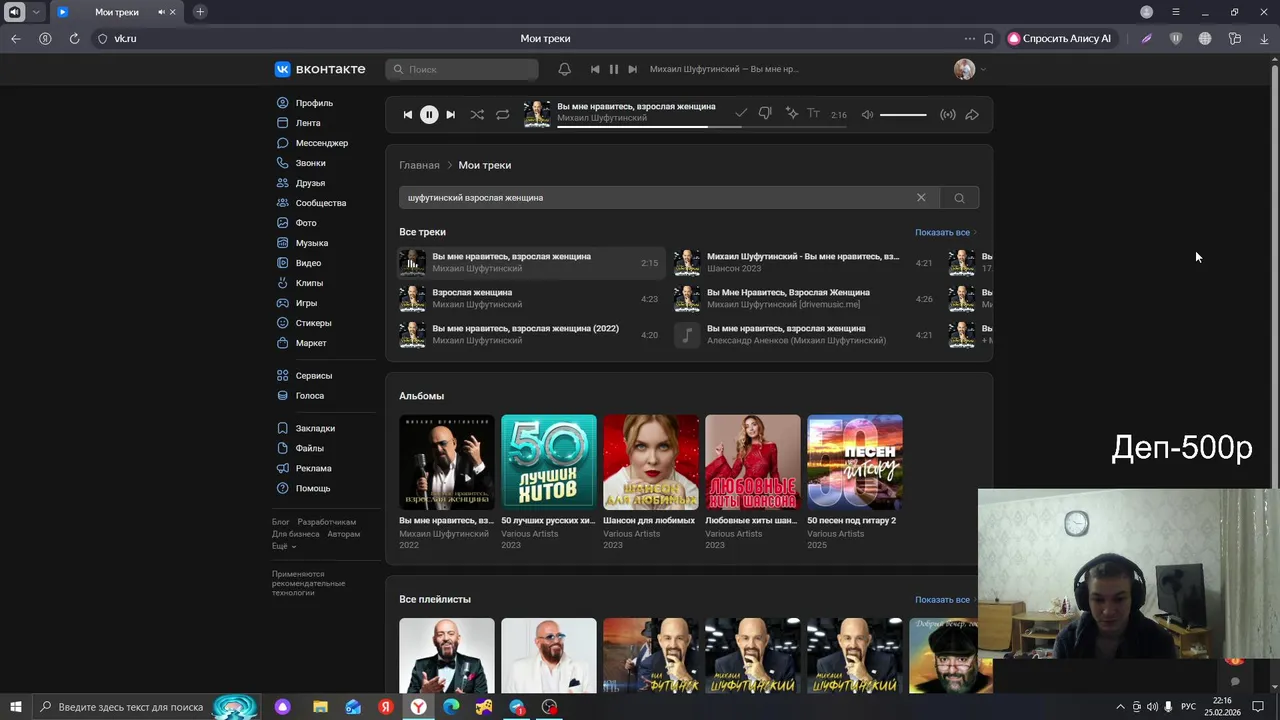Share the current track arrow icon

(972, 114)
